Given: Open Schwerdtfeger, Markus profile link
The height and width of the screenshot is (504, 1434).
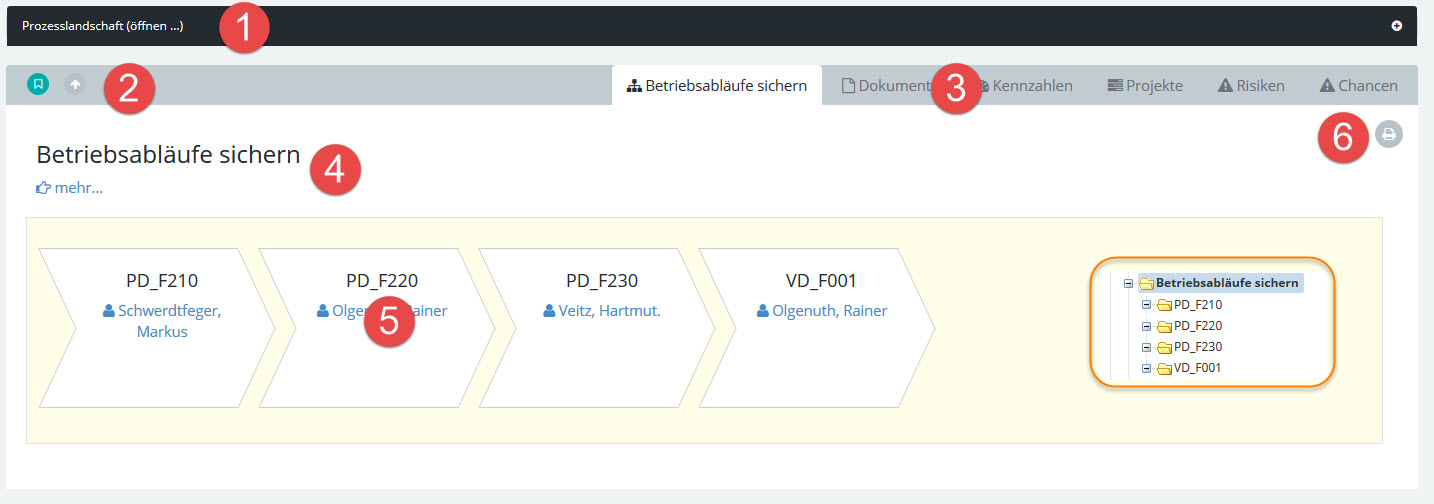Looking at the screenshot, I should (x=162, y=321).
